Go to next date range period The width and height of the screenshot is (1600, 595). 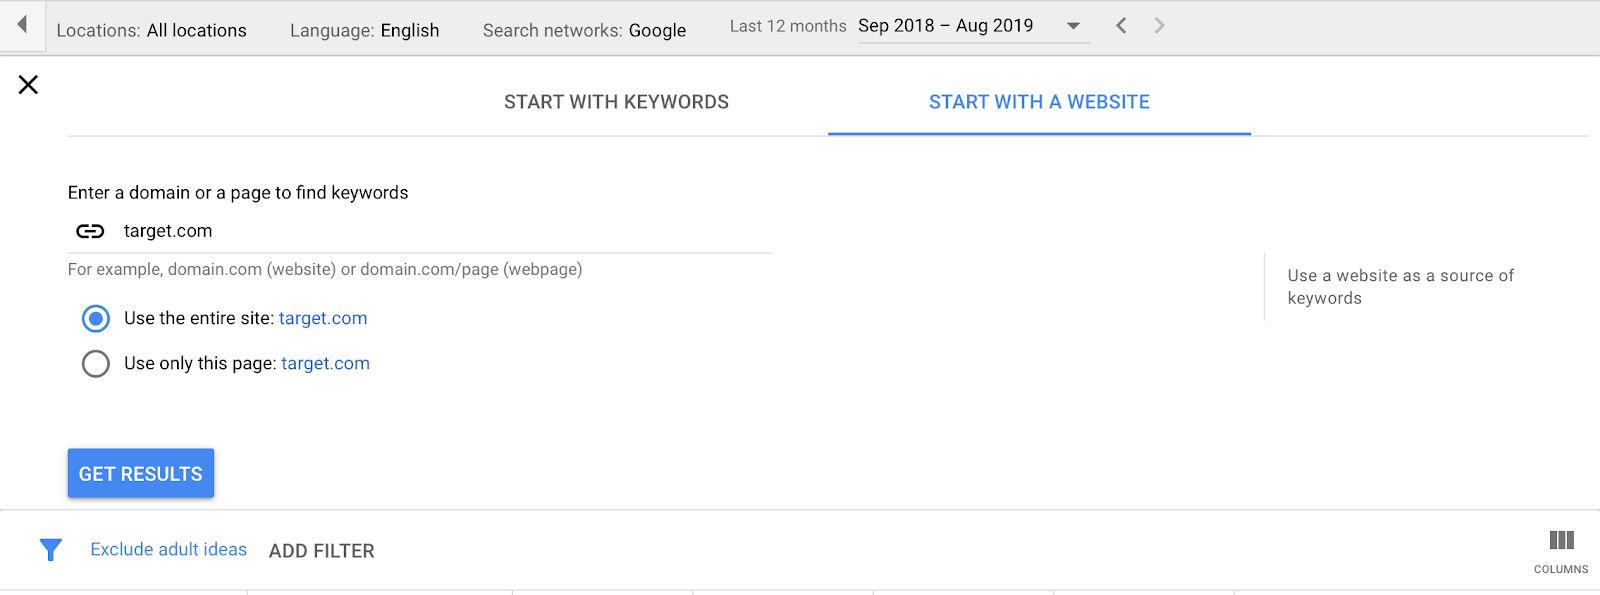tap(1159, 26)
